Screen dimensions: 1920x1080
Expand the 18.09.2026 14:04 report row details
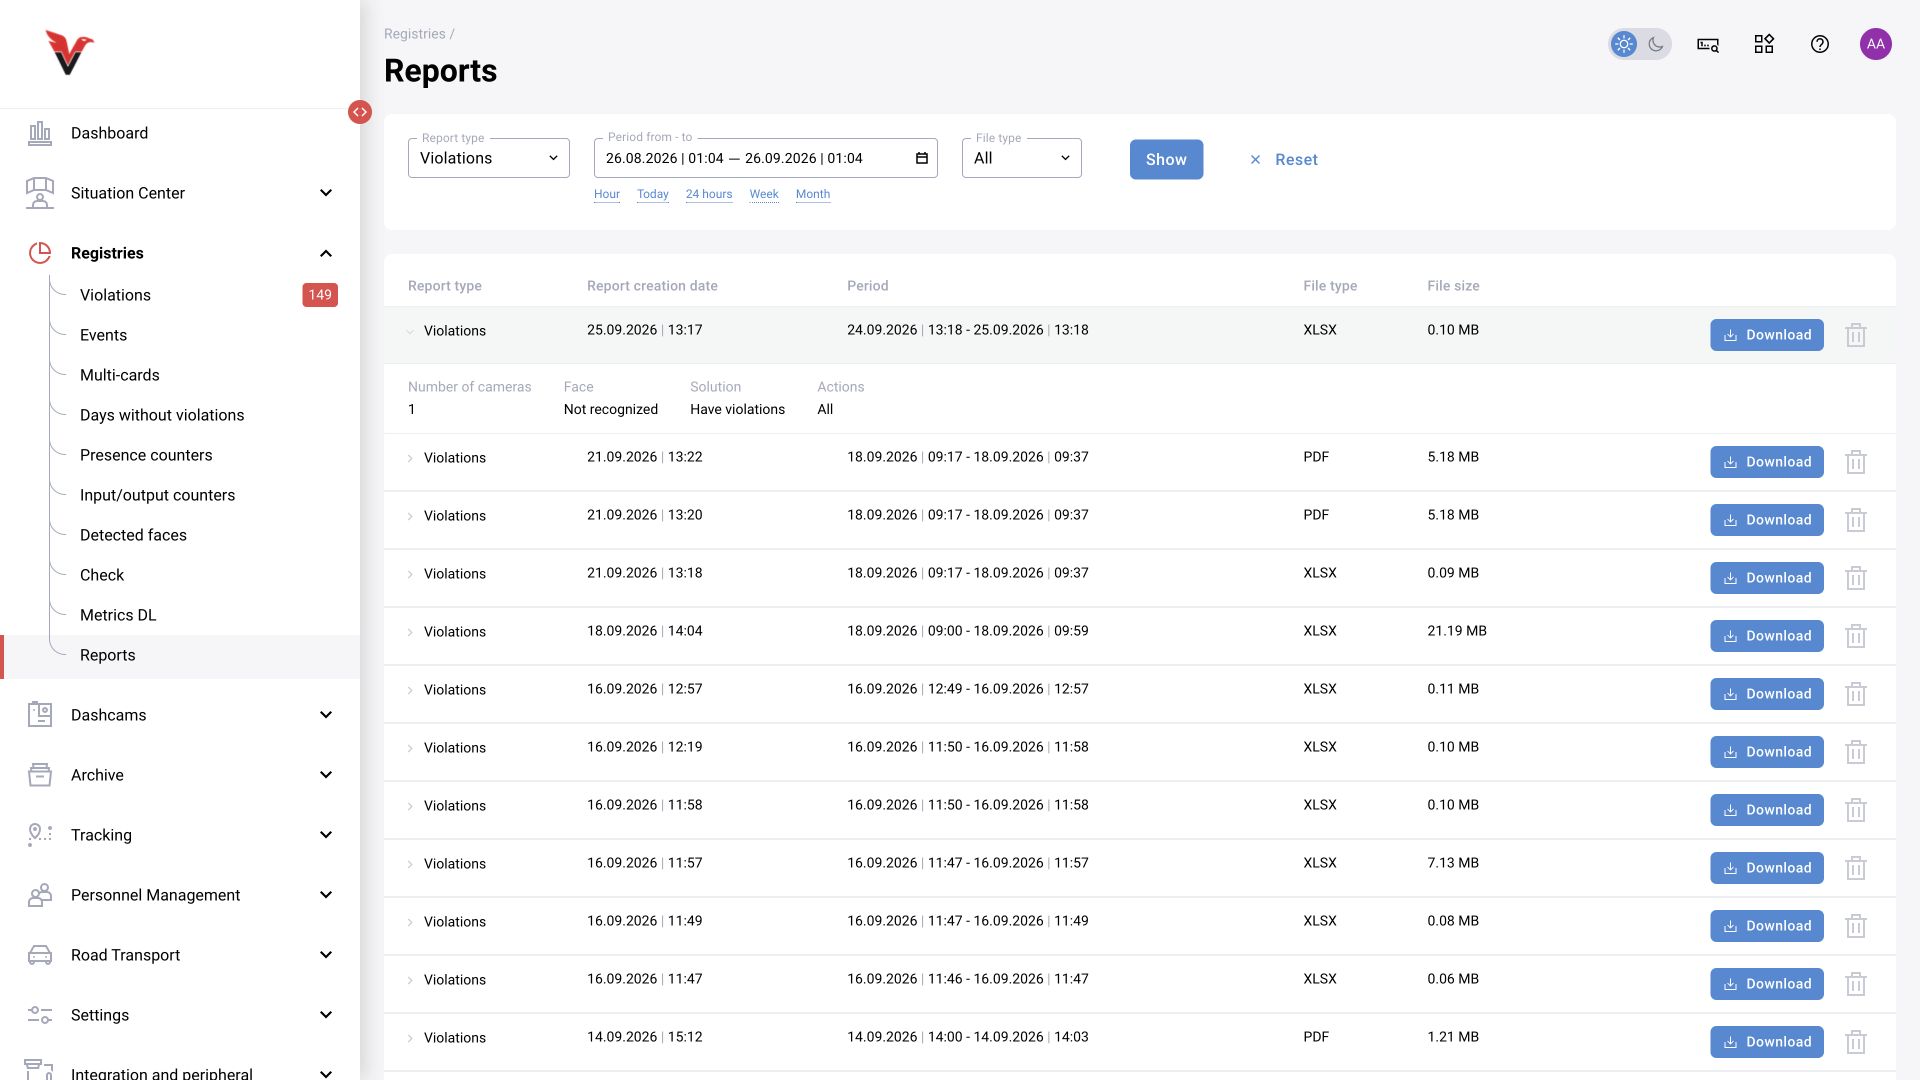pos(410,632)
